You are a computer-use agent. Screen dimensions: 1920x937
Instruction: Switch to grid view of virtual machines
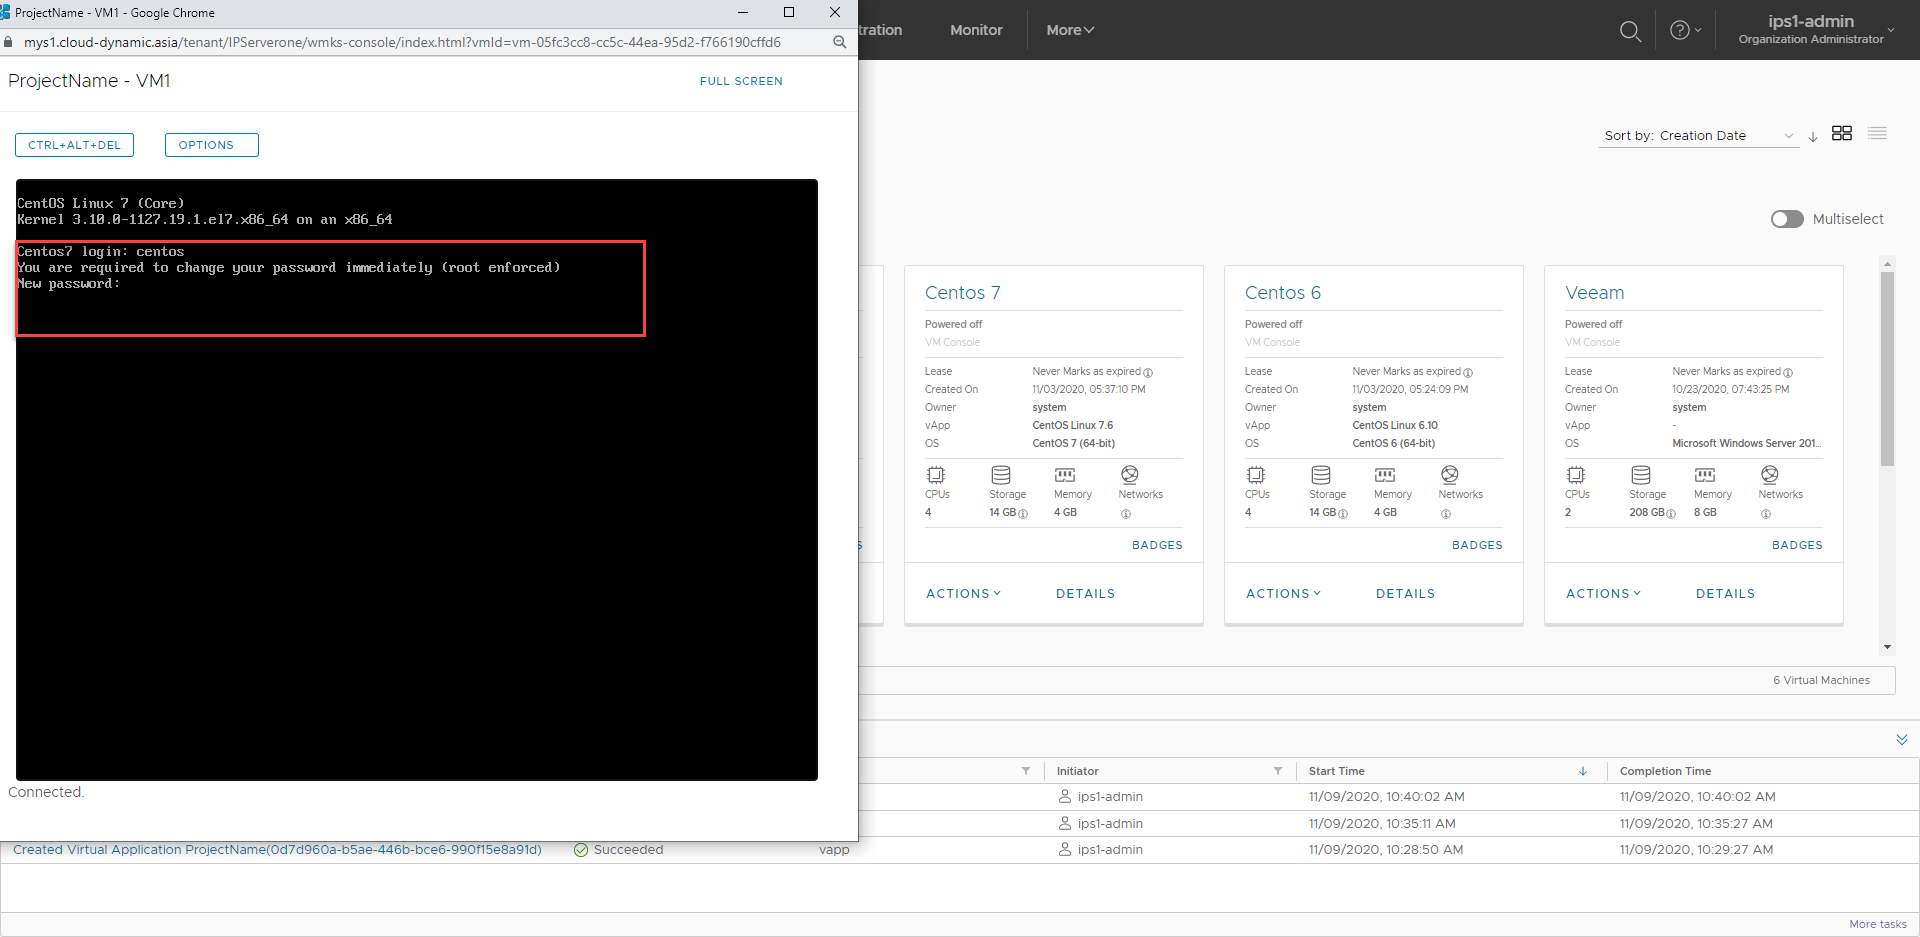click(x=1842, y=133)
